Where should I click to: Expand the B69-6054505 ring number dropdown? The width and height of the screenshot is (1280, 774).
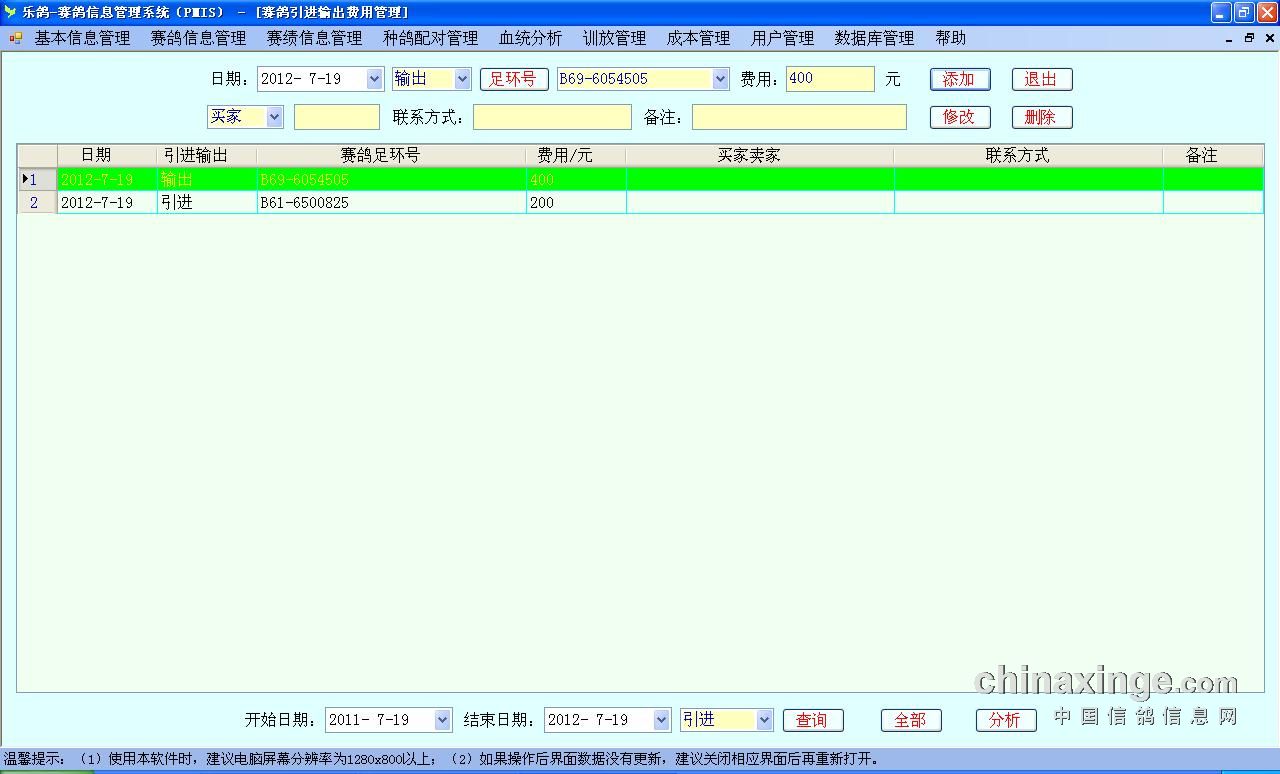click(x=720, y=79)
